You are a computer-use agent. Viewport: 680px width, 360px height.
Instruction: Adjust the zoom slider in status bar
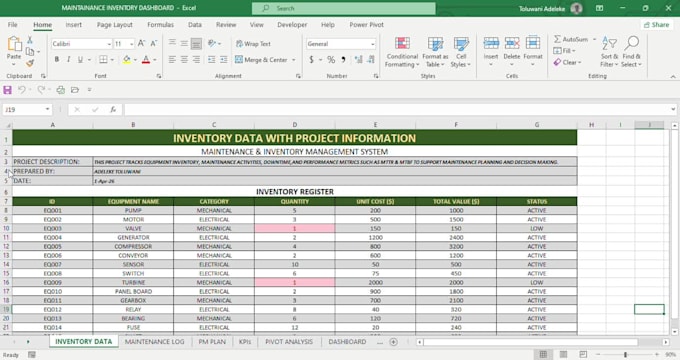coord(625,355)
